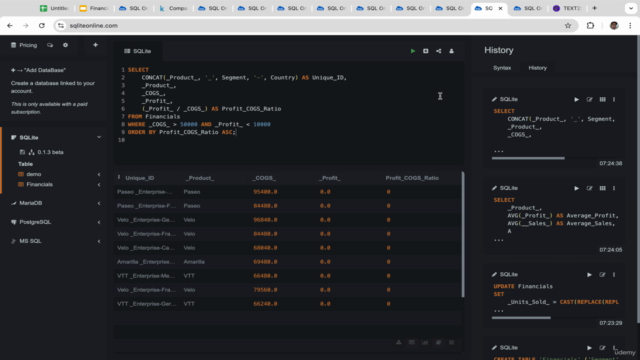Click the 0.1.3 beta version label
Viewport: 640px width, 360px height.
[x=50, y=152]
